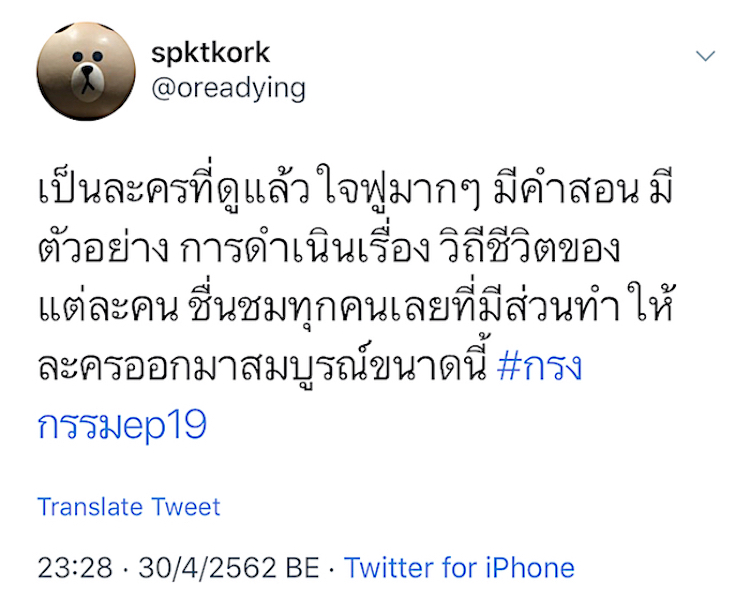Open the Twitter for iPhone source link
The image size is (750, 614).
tap(459, 568)
